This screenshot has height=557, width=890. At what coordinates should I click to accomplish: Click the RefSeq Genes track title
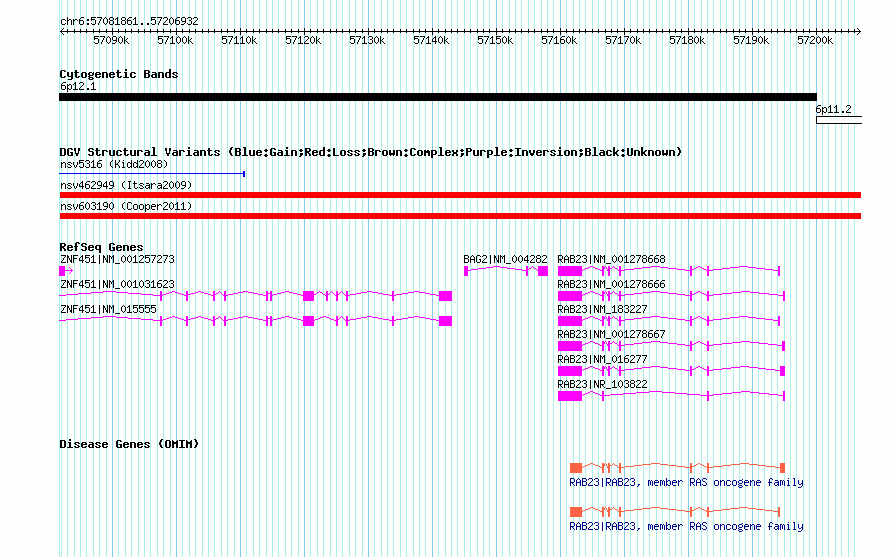coord(101,247)
